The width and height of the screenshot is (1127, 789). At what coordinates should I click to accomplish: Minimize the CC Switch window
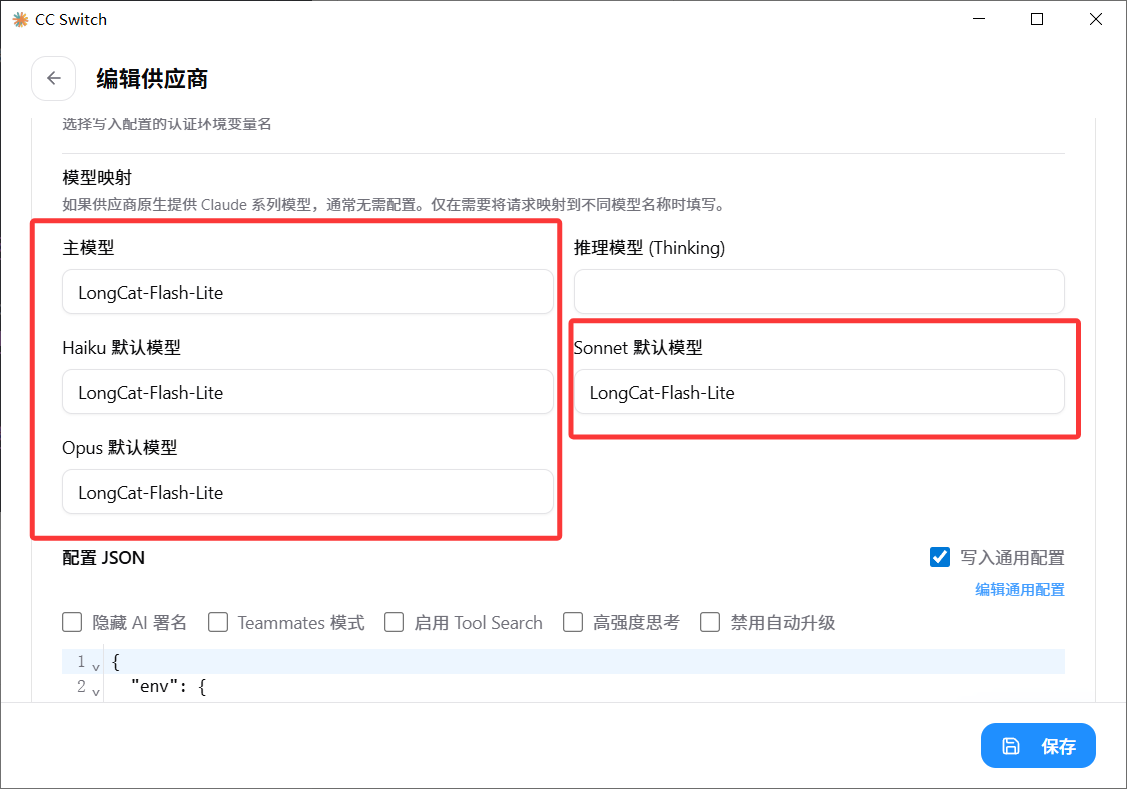(978, 19)
